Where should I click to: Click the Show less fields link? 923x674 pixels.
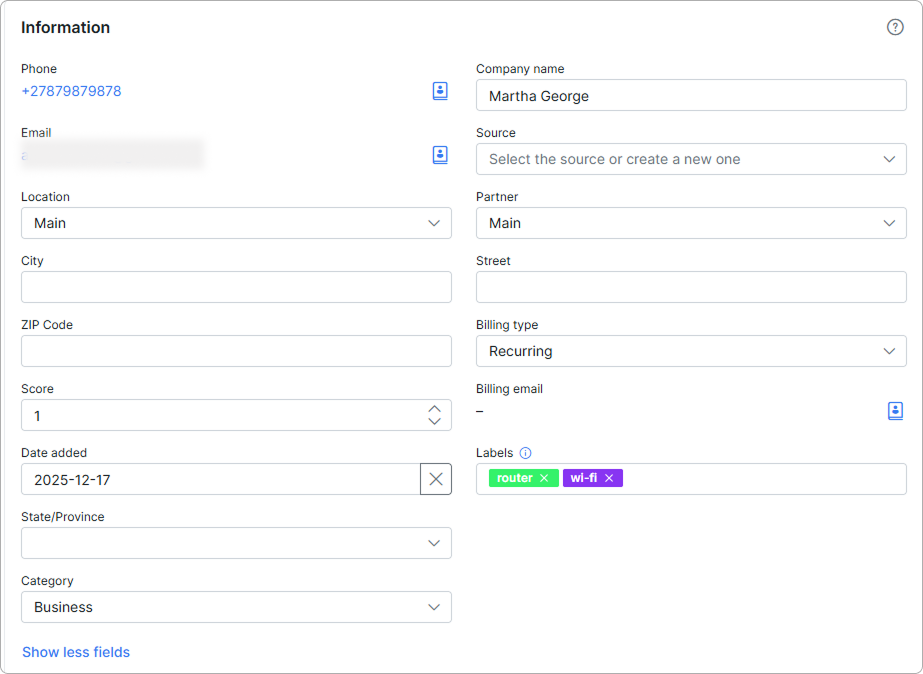76,652
